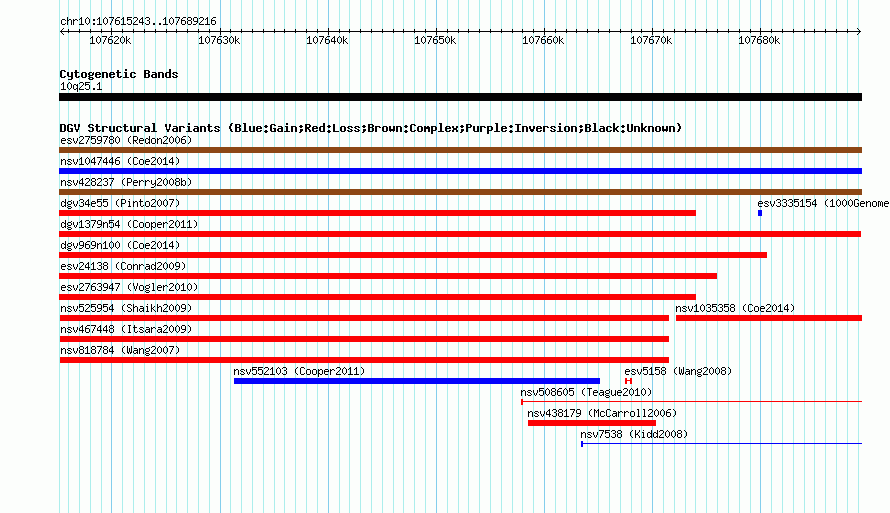The height and width of the screenshot is (513, 890).
Task: Open nsv552103 (Cooper2011) label
Action: 299,371
